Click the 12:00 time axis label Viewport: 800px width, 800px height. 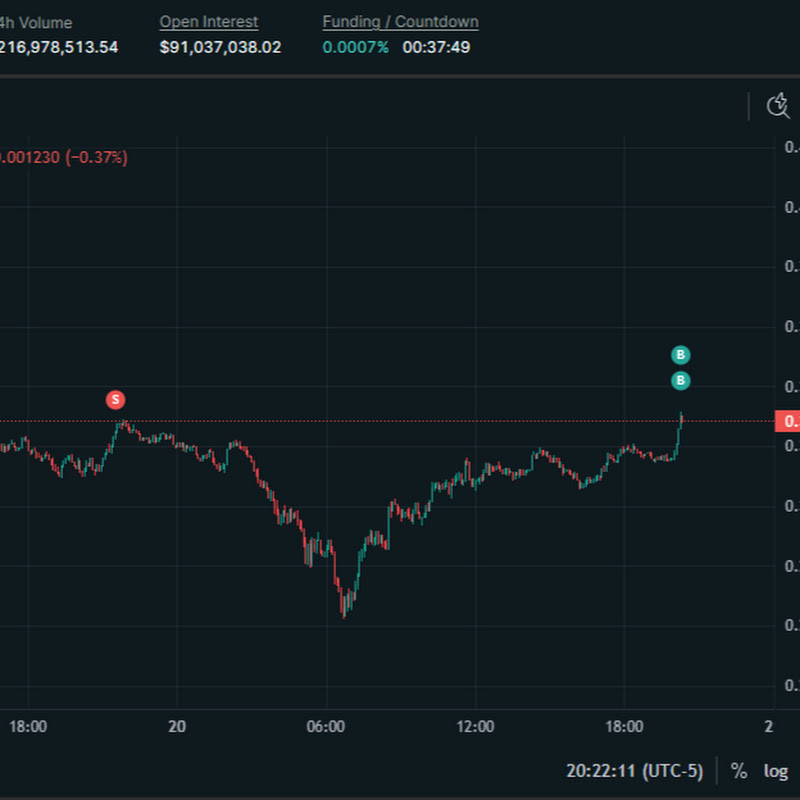pos(475,726)
